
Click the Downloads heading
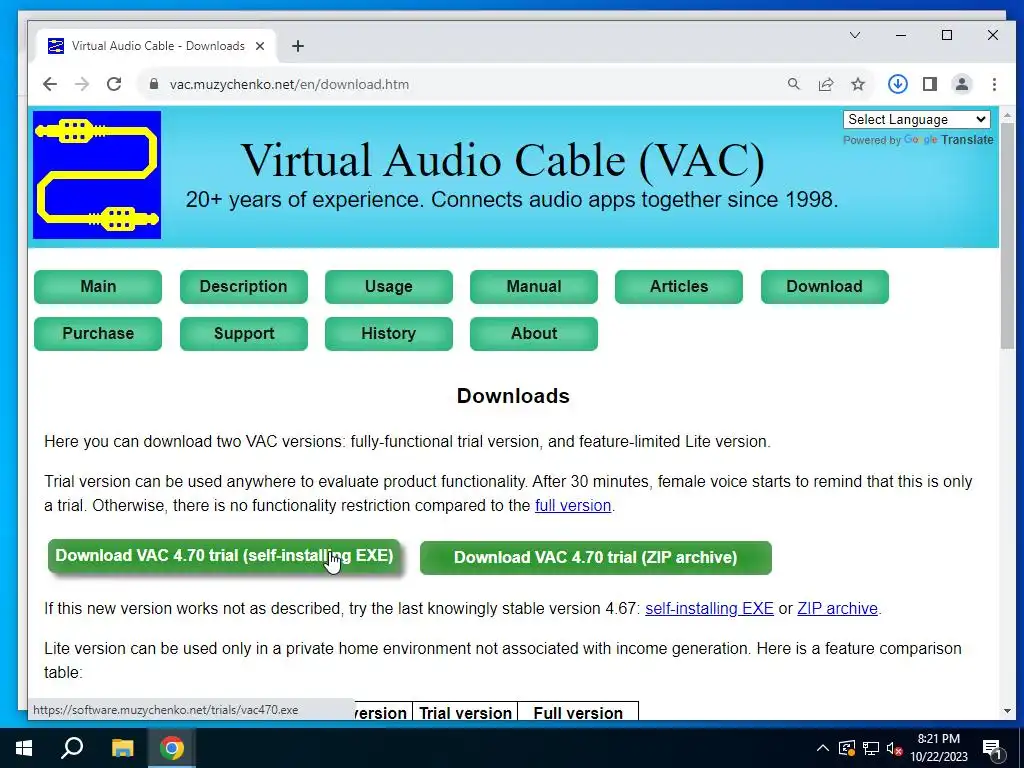(x=513, y=396)
